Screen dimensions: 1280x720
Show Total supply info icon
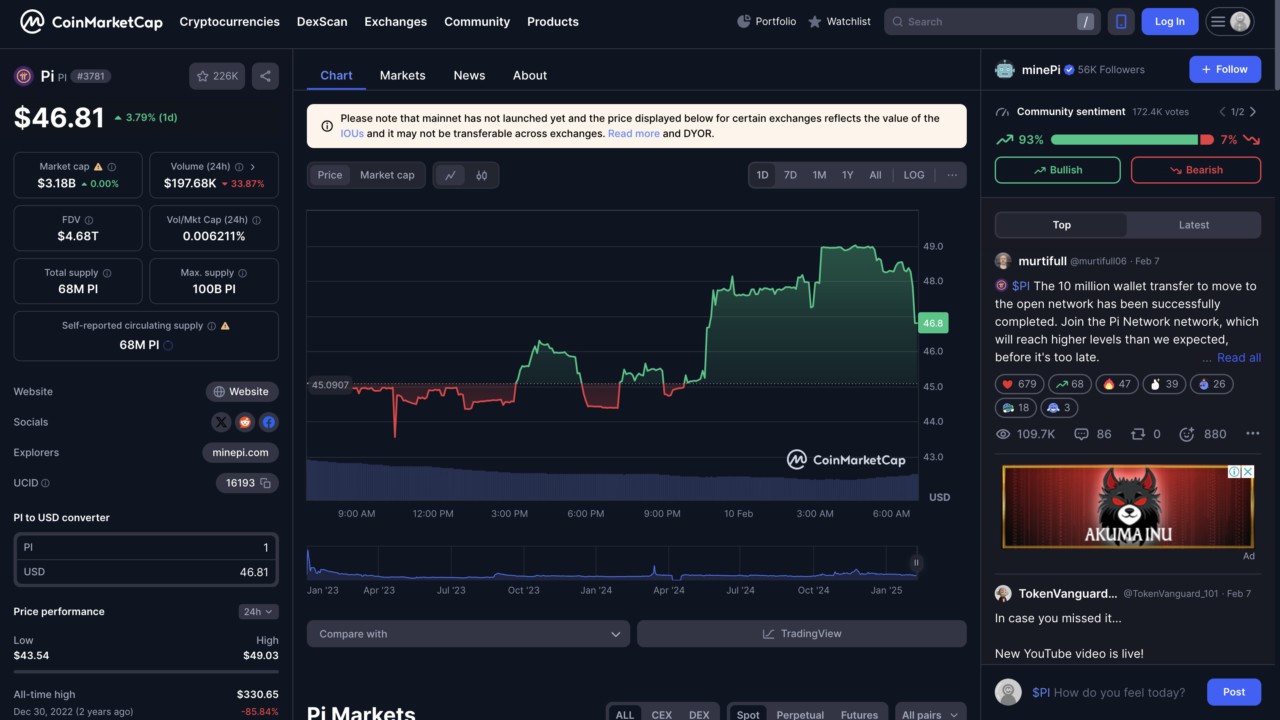(107, 273)
